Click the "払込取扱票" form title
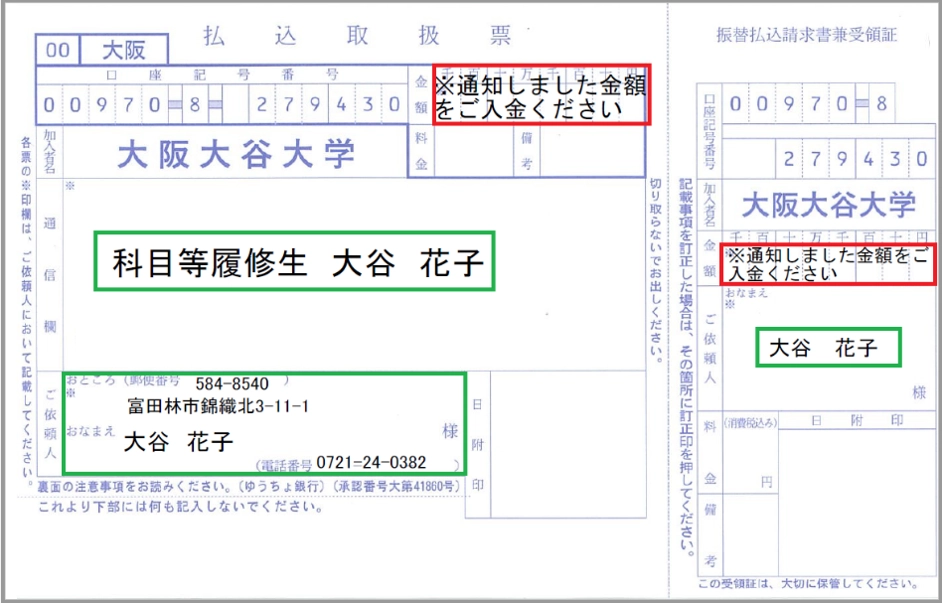Image resolution: width=947 pixels, height=605 pixels. (357, 36)
